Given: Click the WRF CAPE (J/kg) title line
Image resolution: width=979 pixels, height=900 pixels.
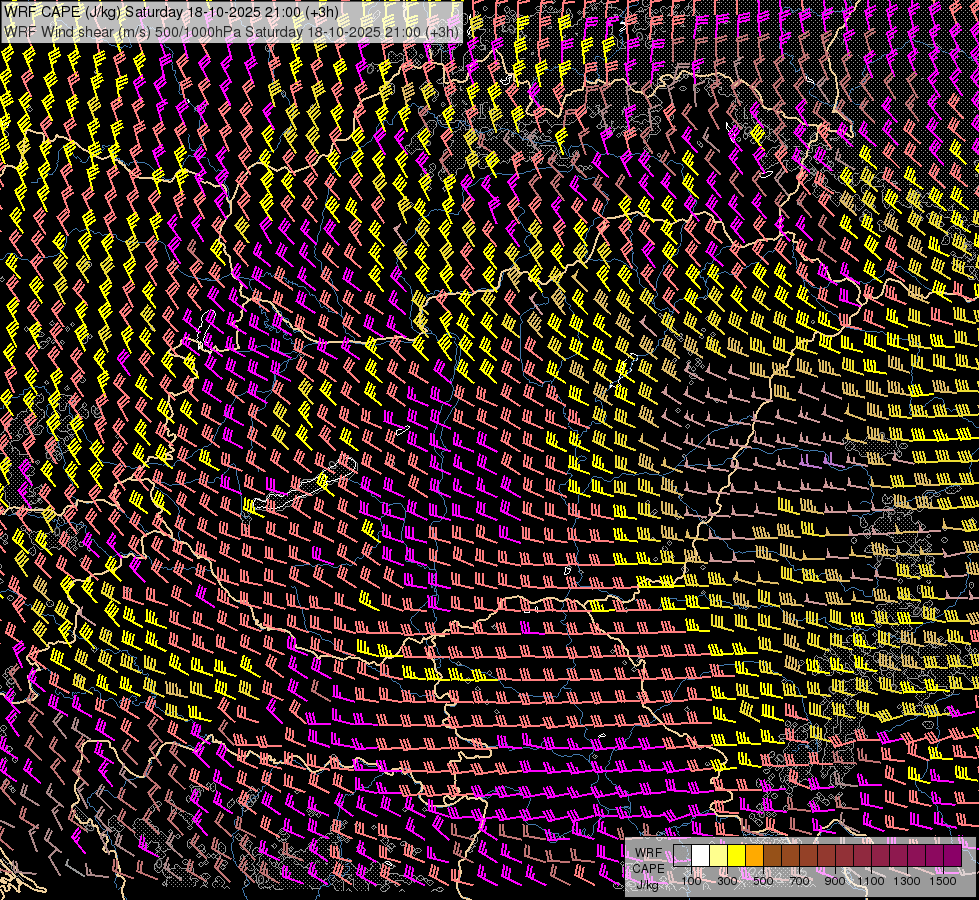Looking at the screenshot, I should 172,12.
